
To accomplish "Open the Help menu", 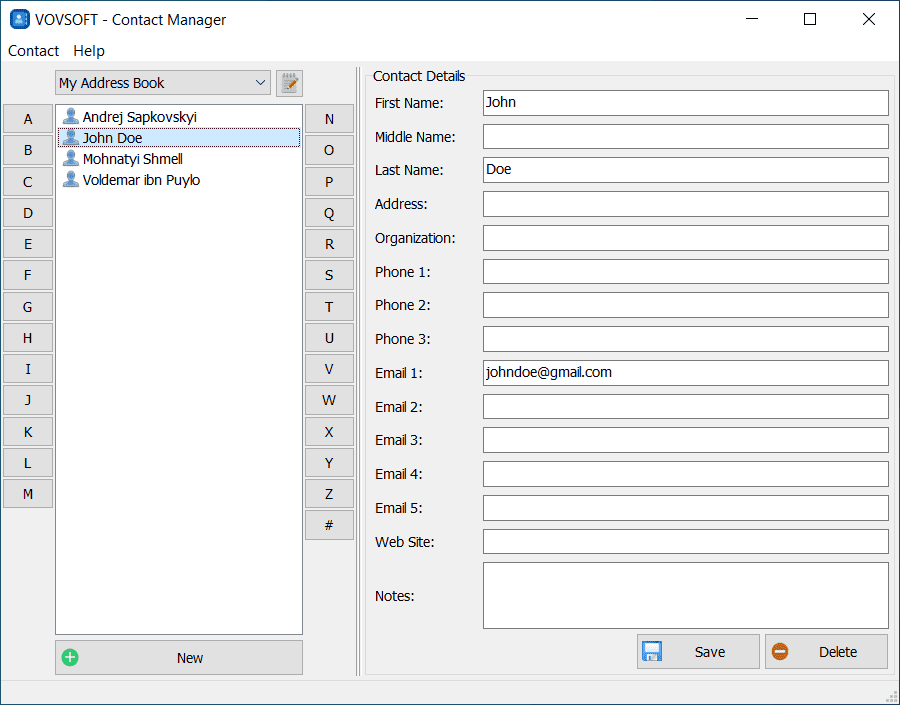I will pos(89,51).
